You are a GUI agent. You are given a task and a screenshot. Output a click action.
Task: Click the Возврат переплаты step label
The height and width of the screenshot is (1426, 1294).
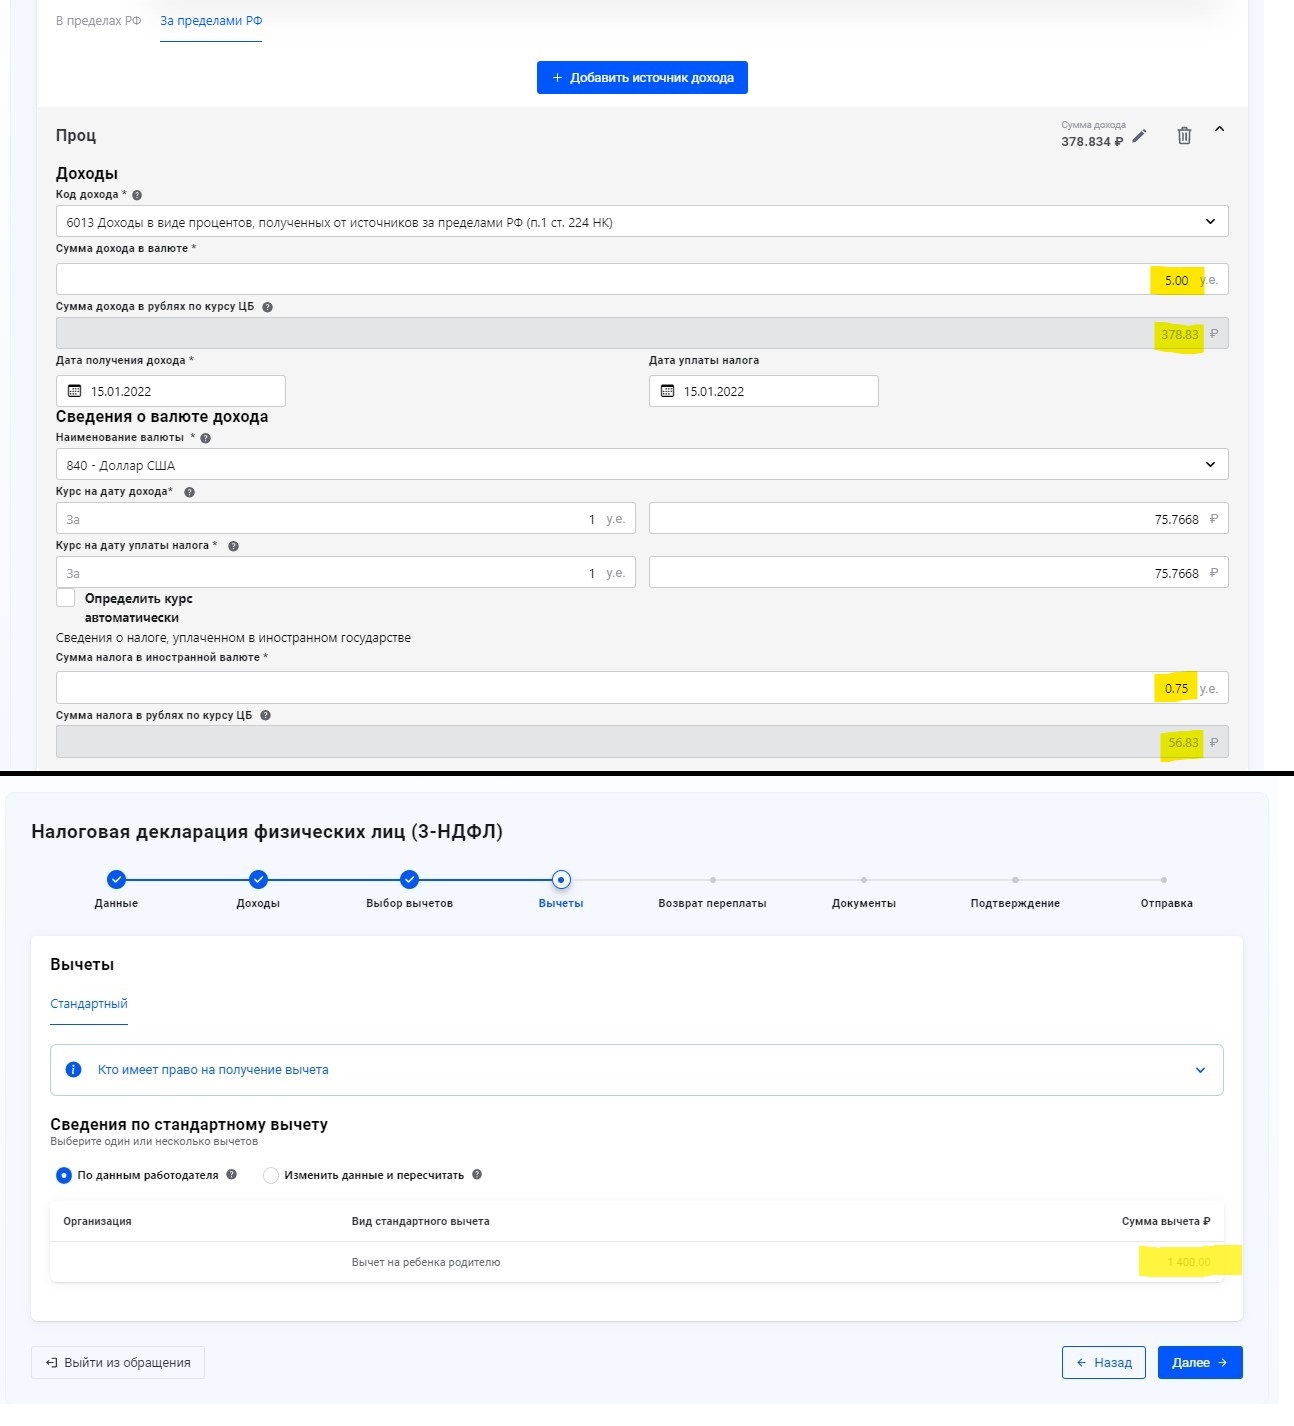pos(712,903)
